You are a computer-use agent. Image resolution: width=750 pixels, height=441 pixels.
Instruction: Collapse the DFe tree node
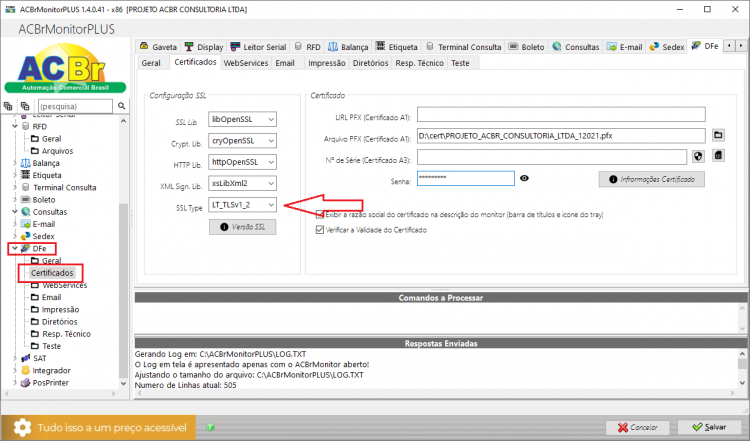point(15,248)
